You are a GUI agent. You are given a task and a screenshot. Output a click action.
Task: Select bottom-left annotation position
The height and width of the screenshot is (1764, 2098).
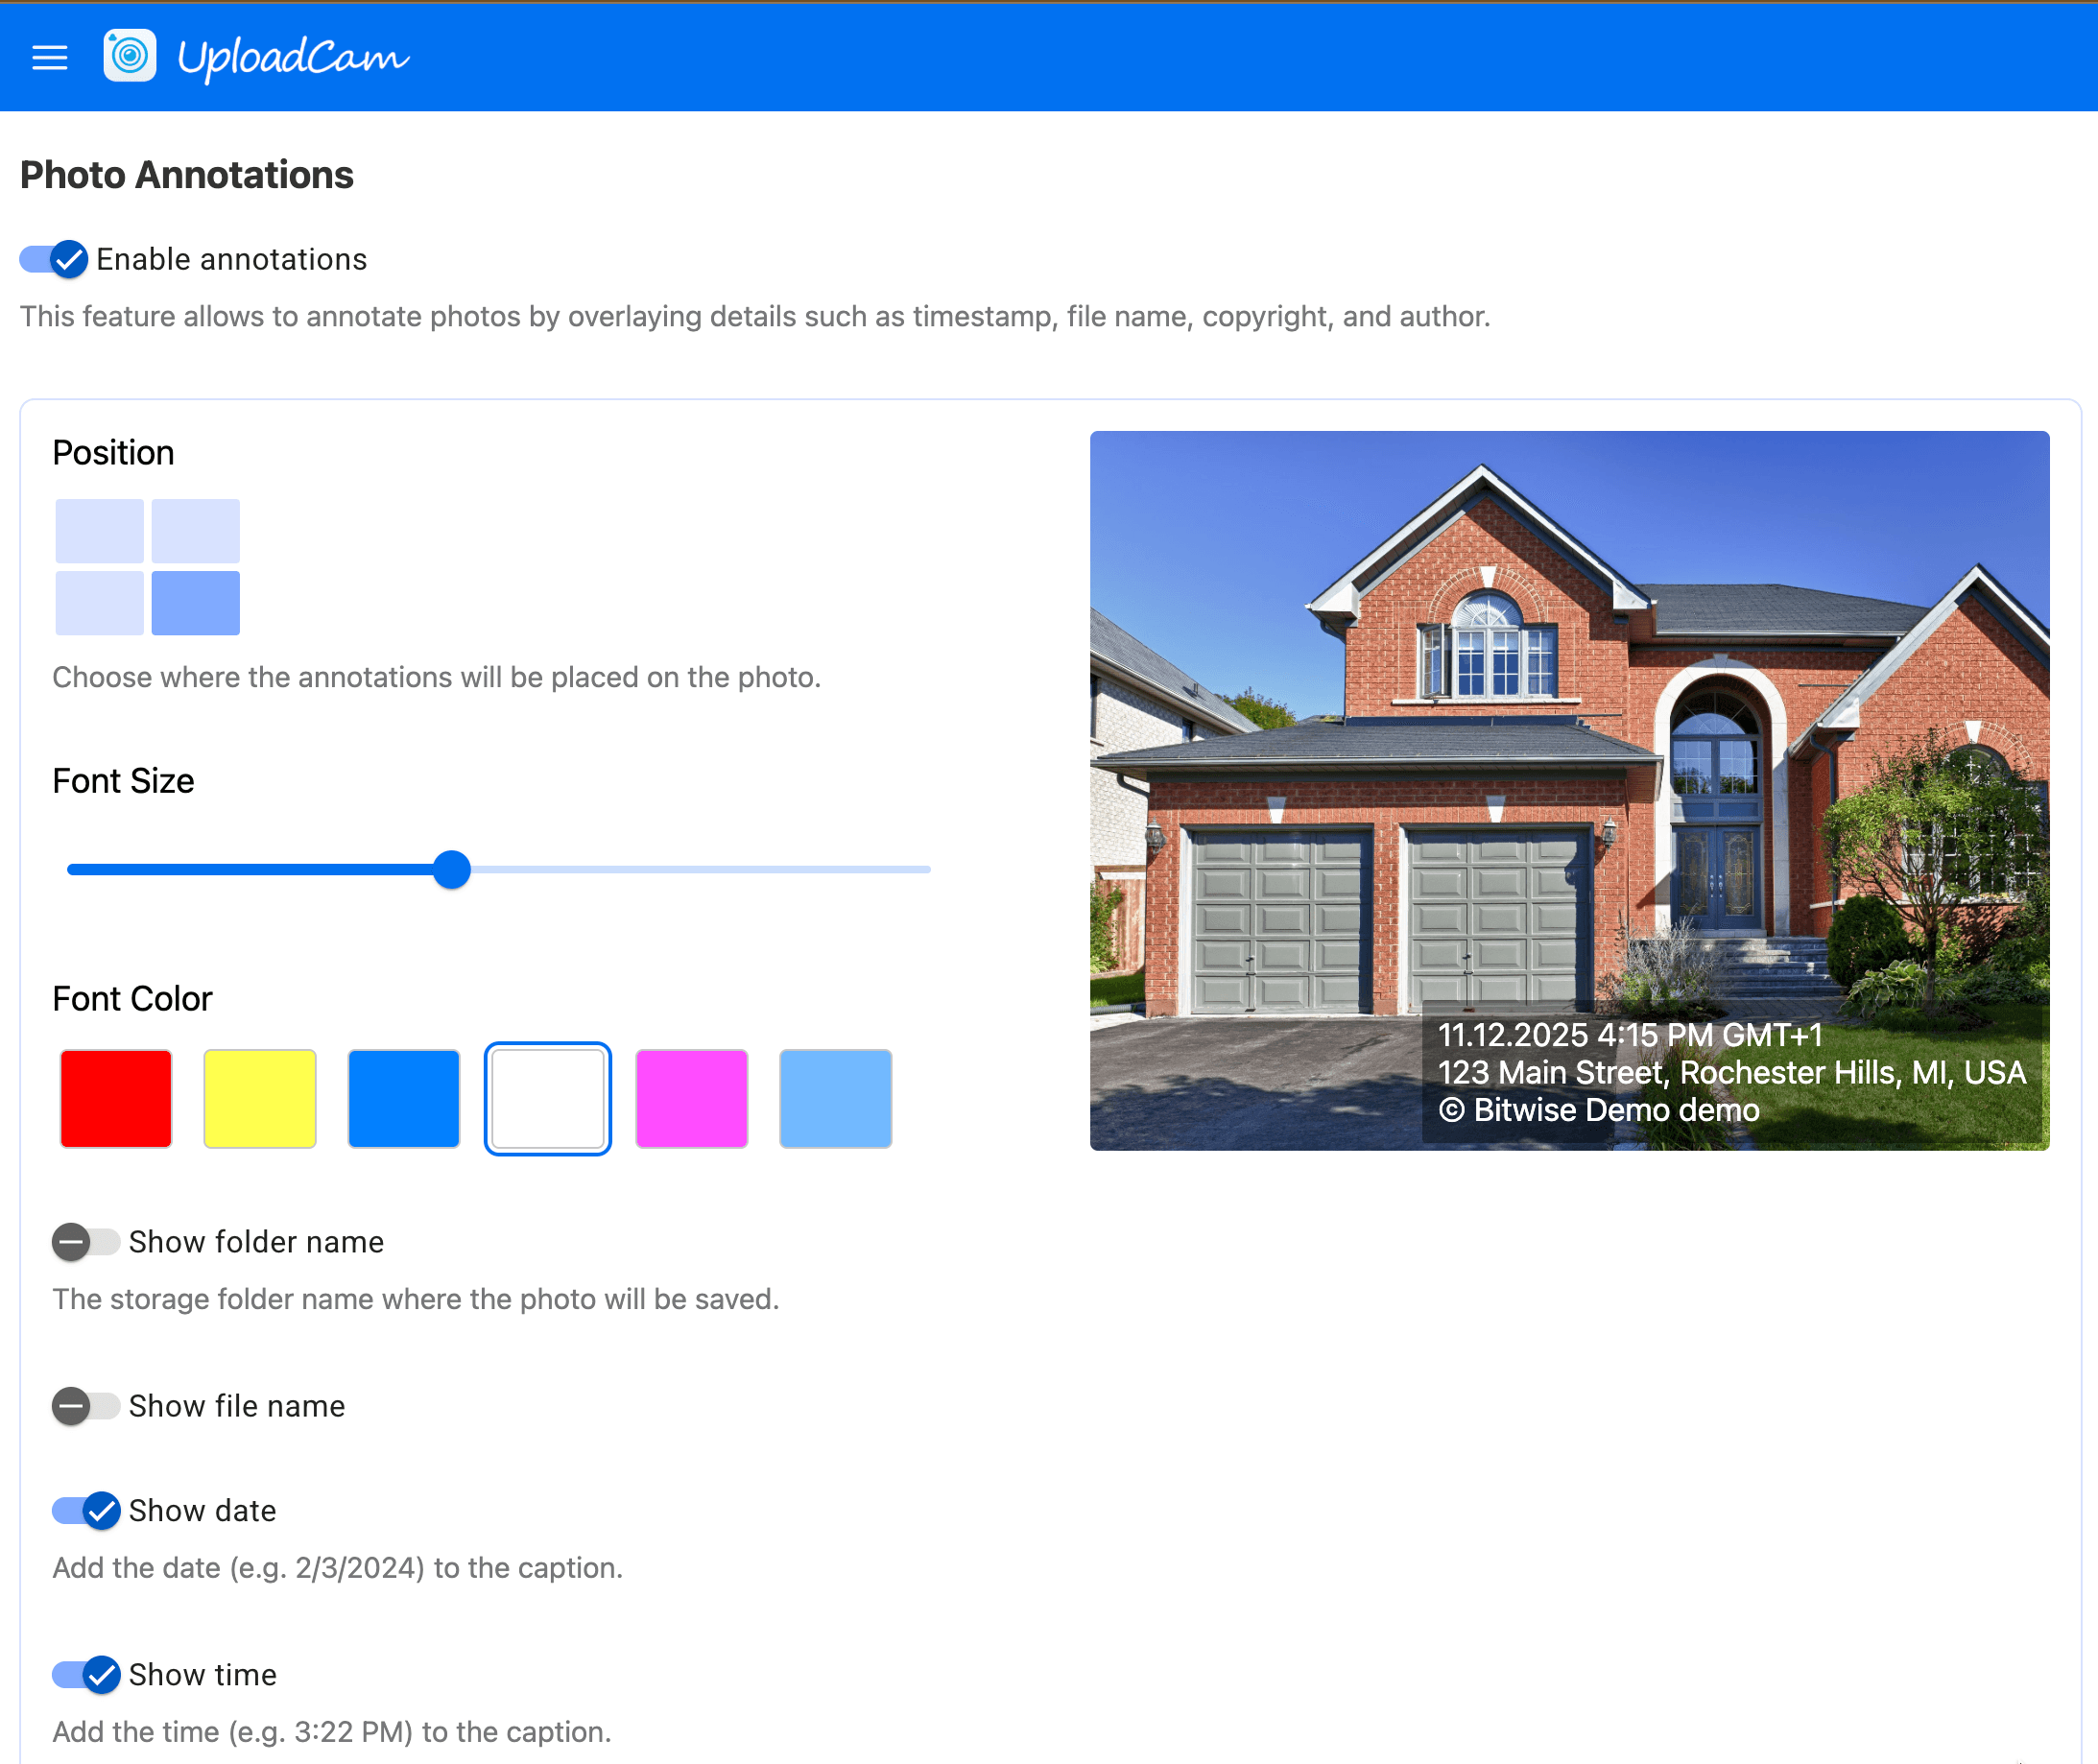pos(99,603)
